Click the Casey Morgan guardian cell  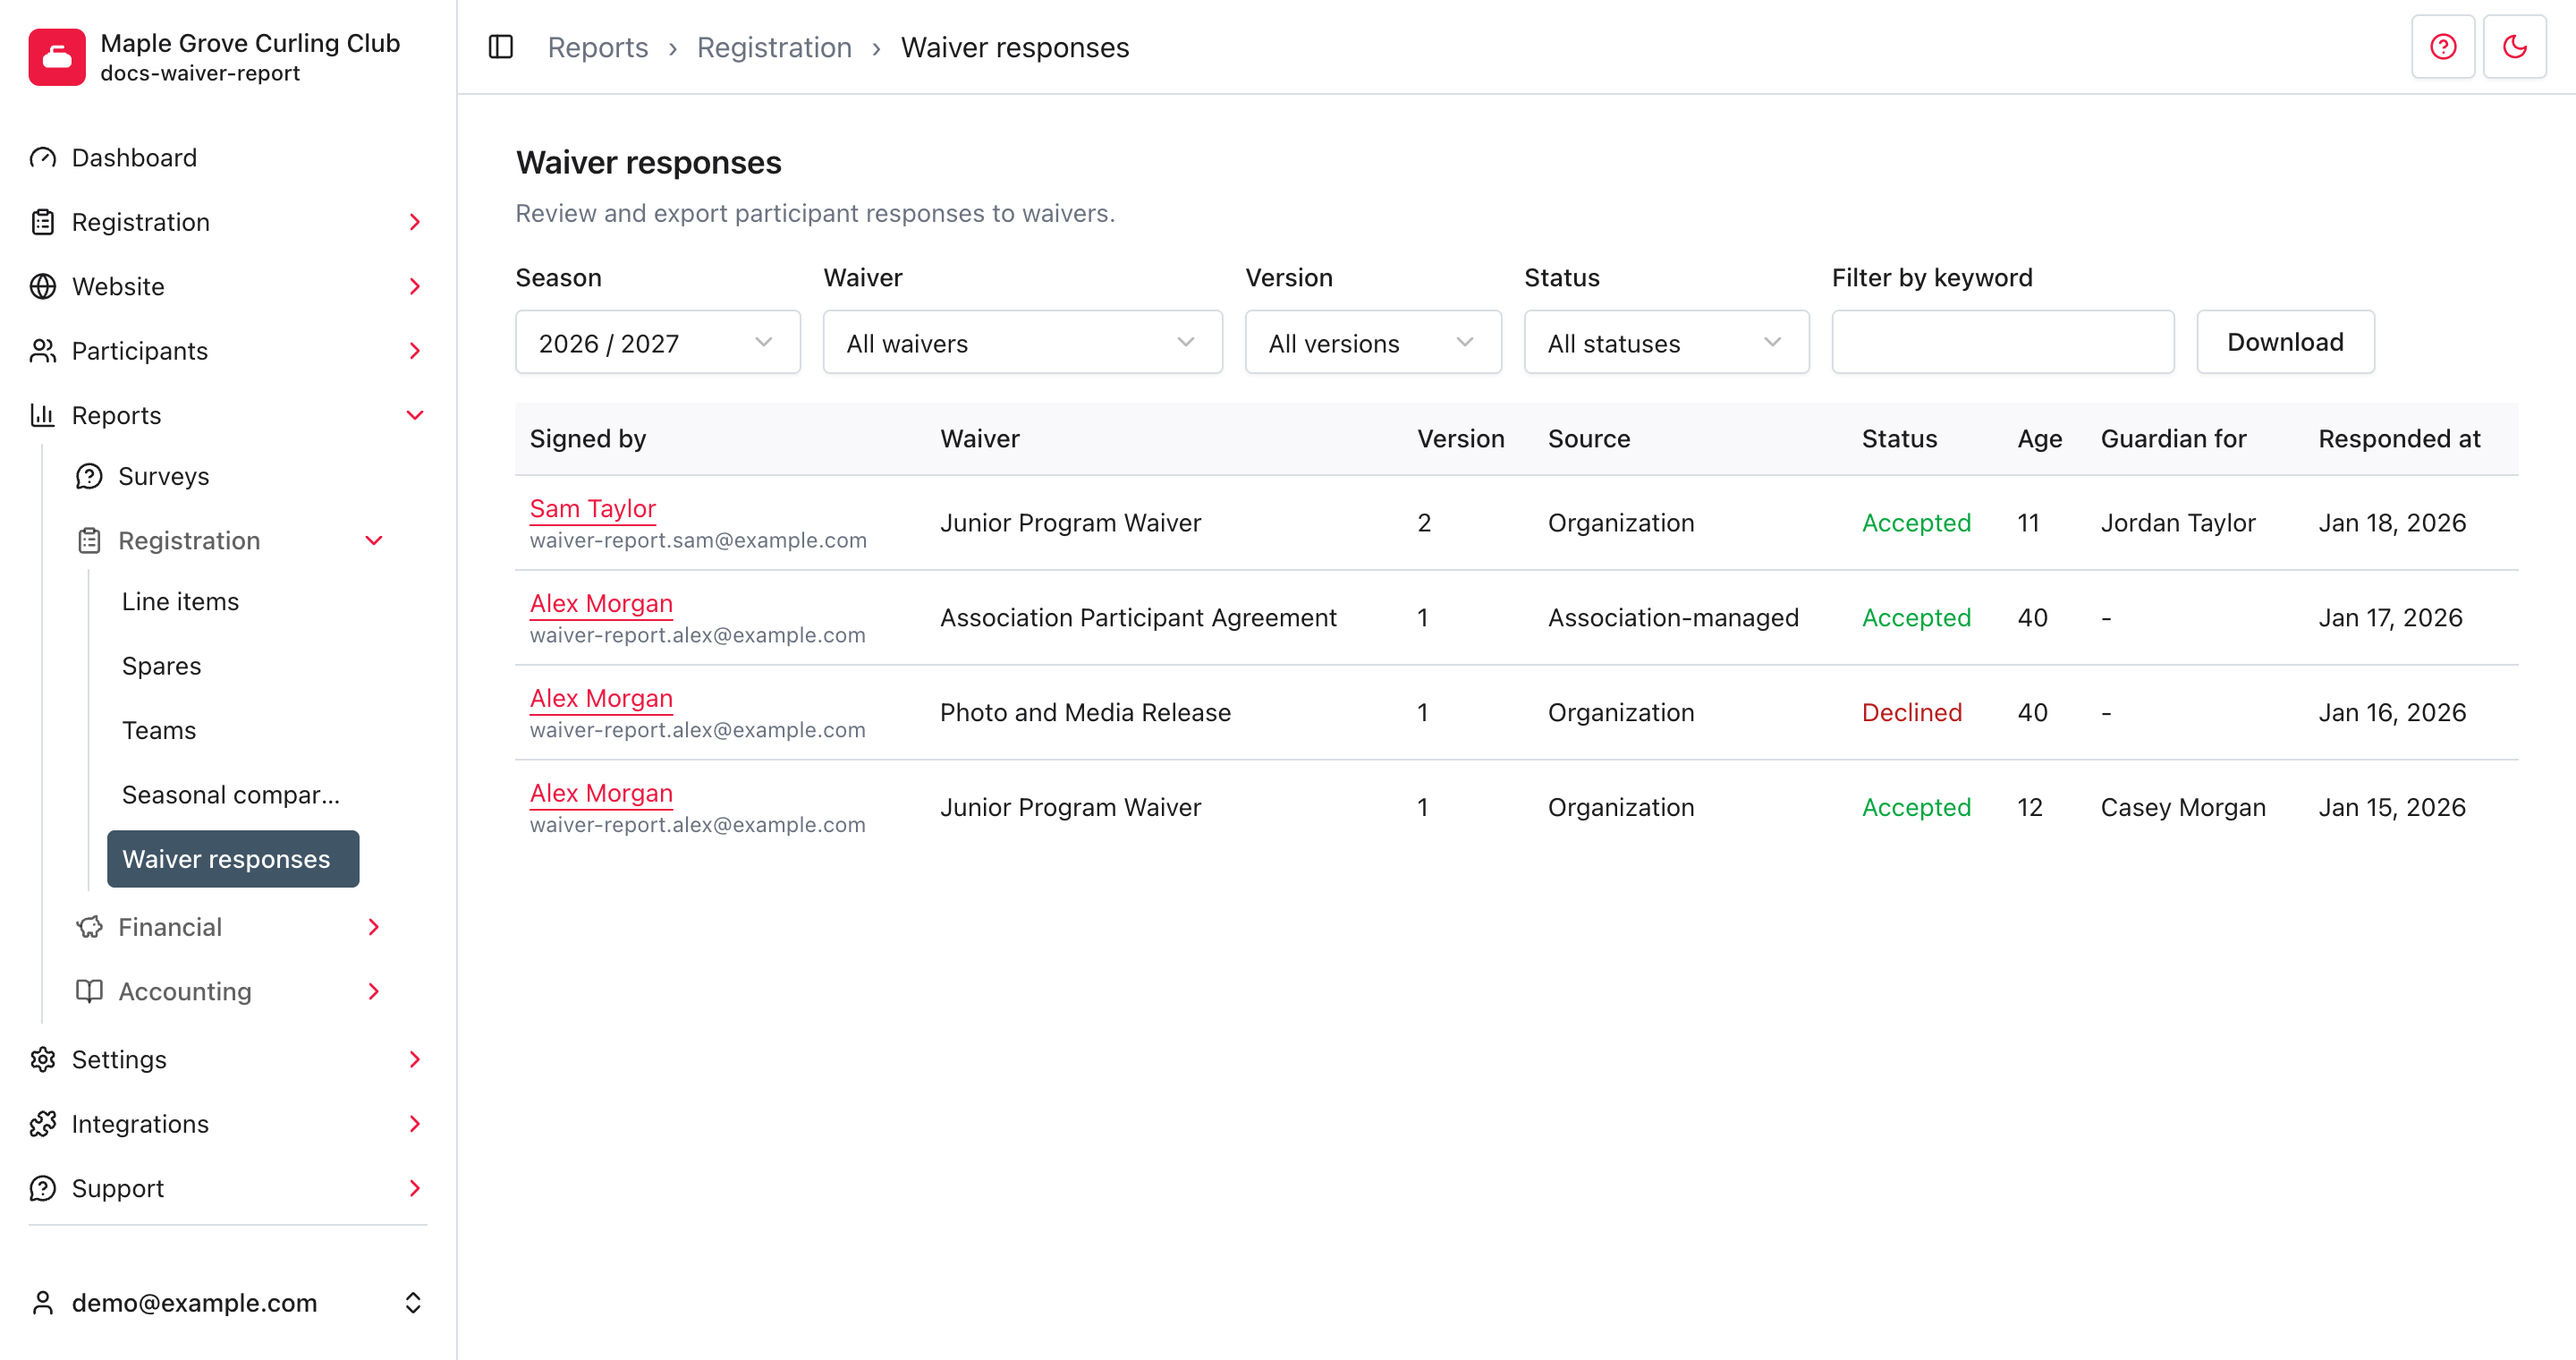(2183, 808)
